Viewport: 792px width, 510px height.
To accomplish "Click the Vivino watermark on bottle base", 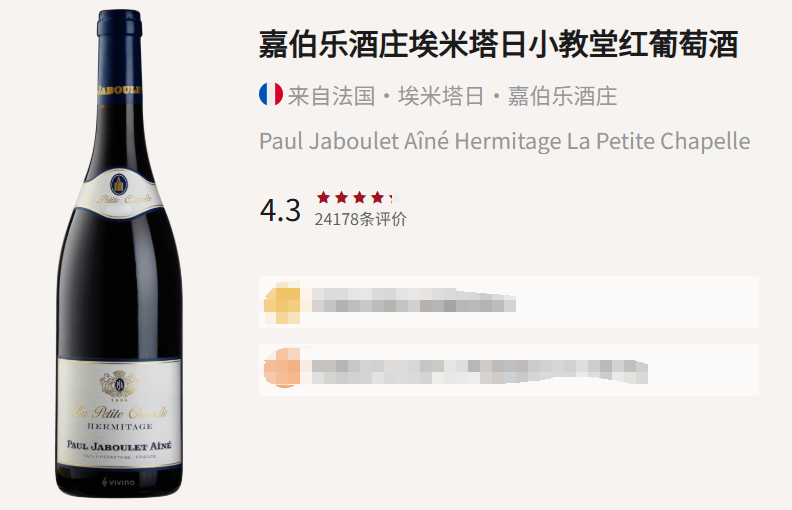I will pyautogui.click(x=119, y=482).
